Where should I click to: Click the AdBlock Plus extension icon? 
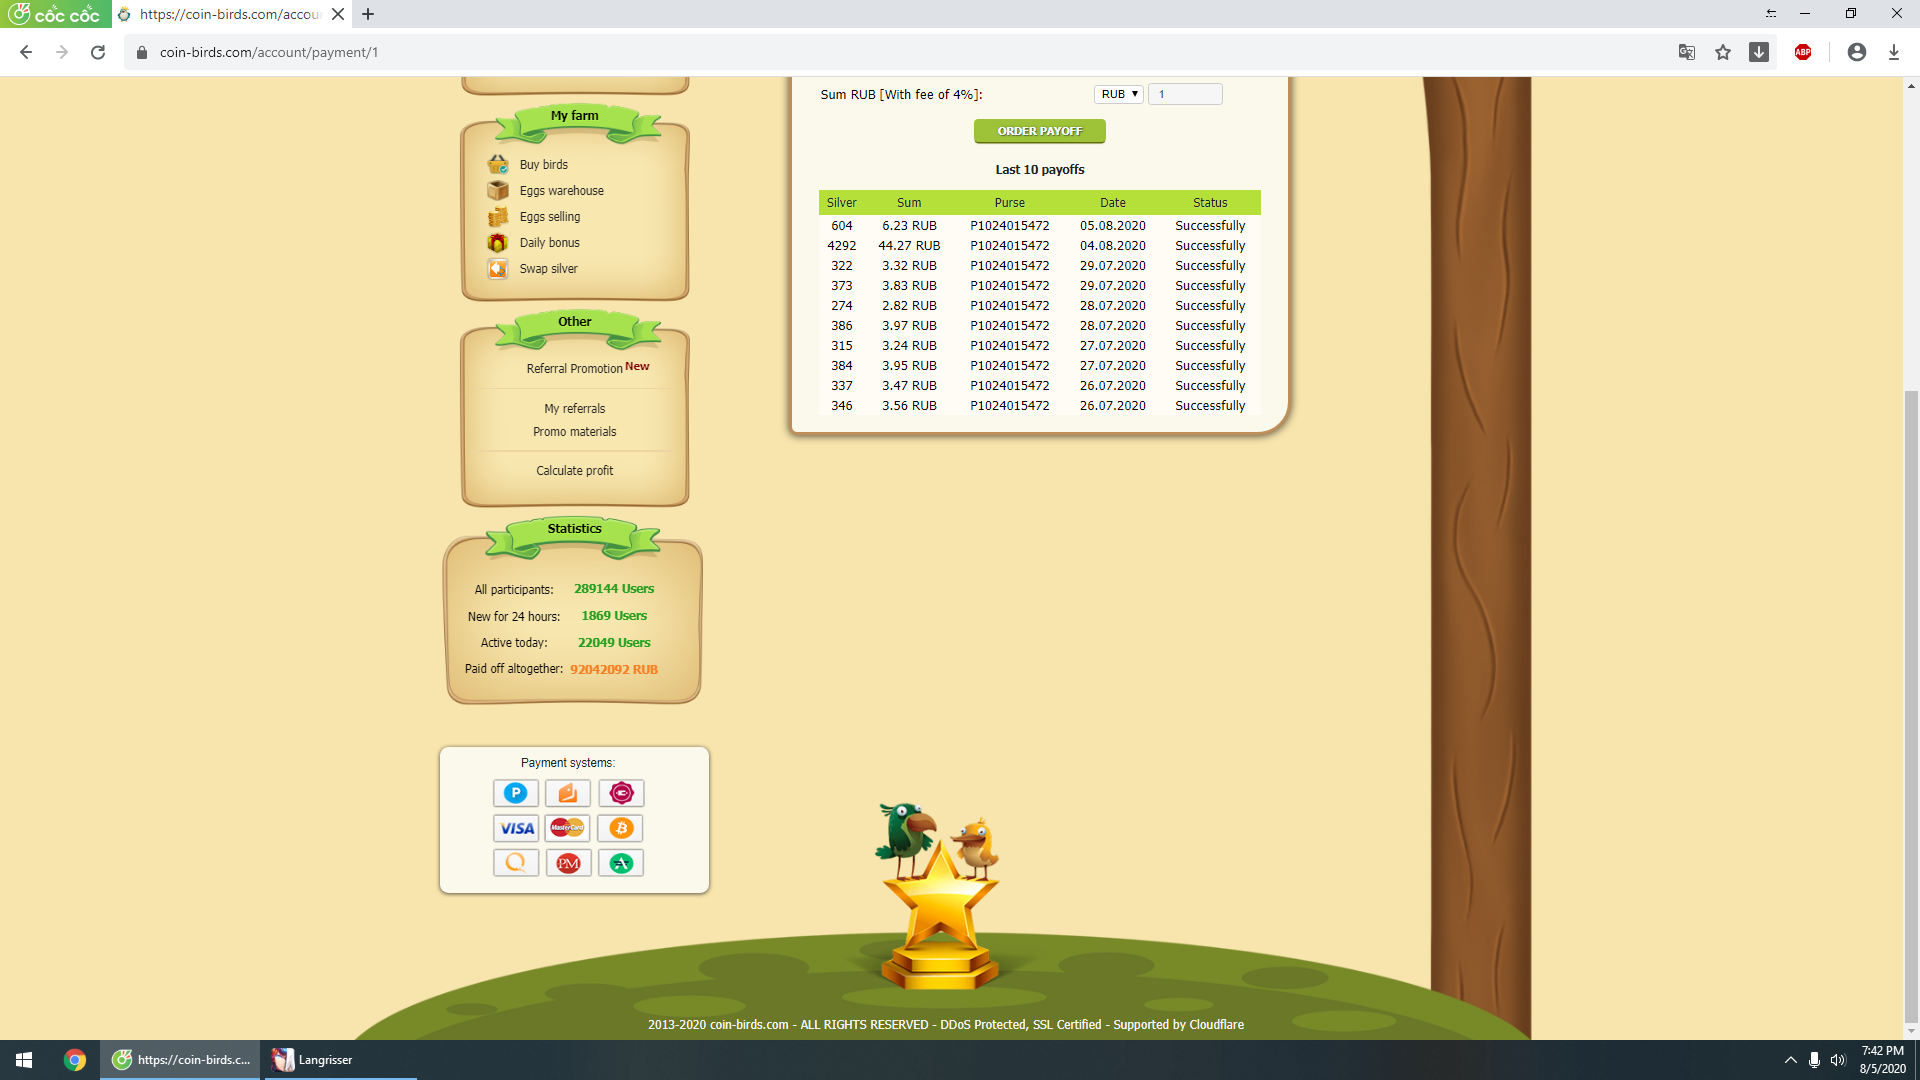coord(1803,52)
